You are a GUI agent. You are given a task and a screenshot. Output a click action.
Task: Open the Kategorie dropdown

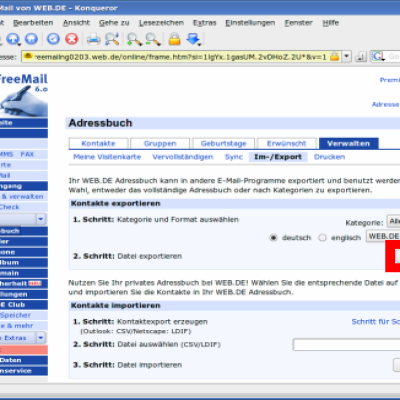click(x=393, y=221)
